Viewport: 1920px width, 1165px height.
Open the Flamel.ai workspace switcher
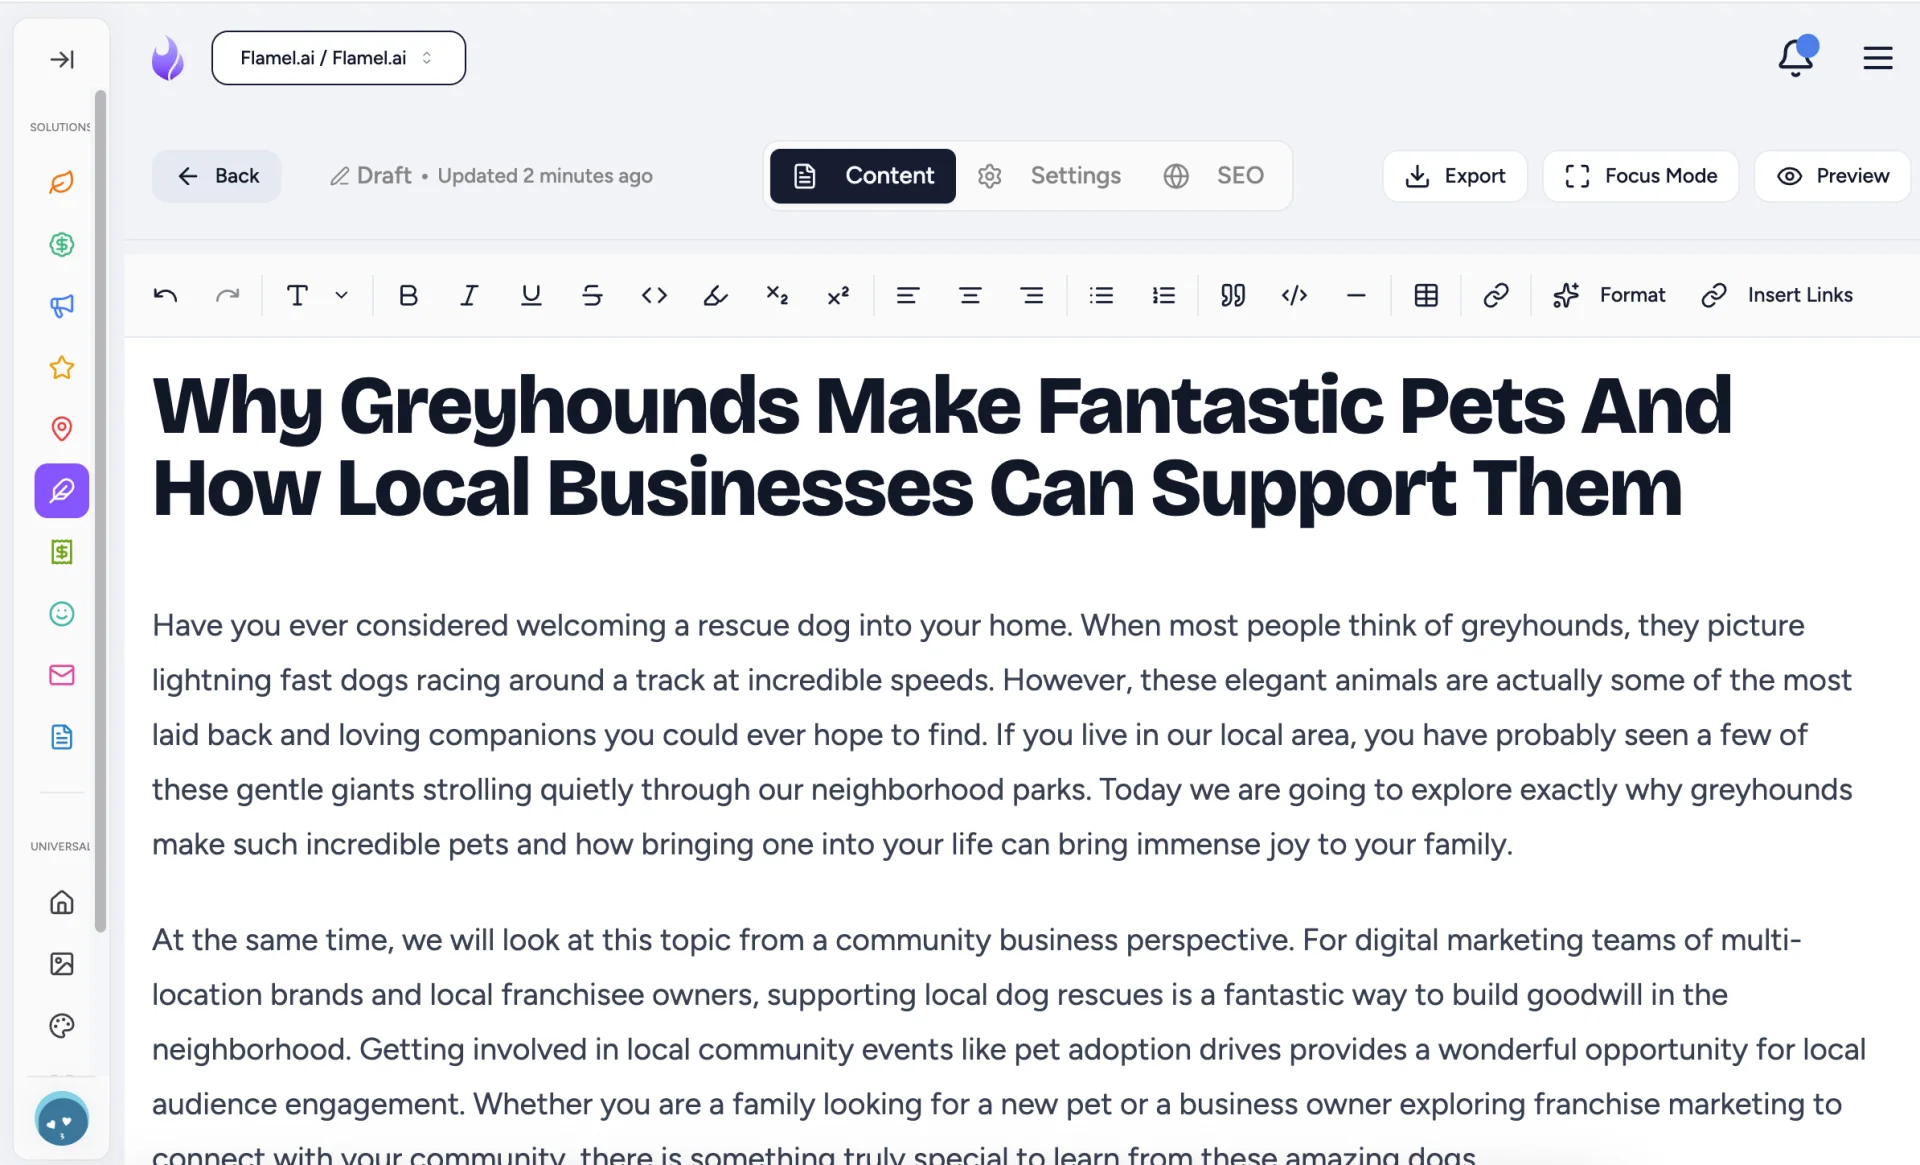point(338,58)
